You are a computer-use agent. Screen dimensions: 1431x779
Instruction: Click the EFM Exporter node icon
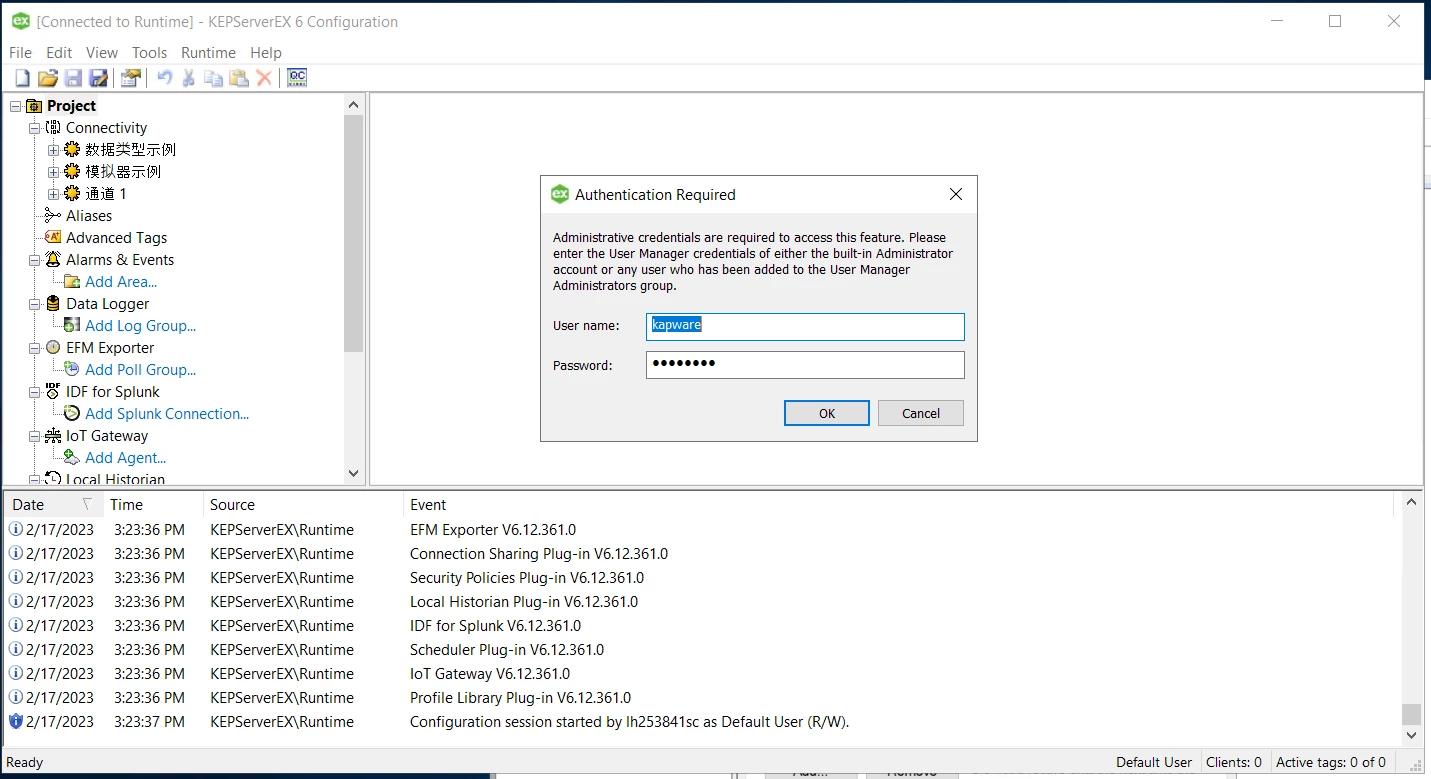[x=53, y=348]
